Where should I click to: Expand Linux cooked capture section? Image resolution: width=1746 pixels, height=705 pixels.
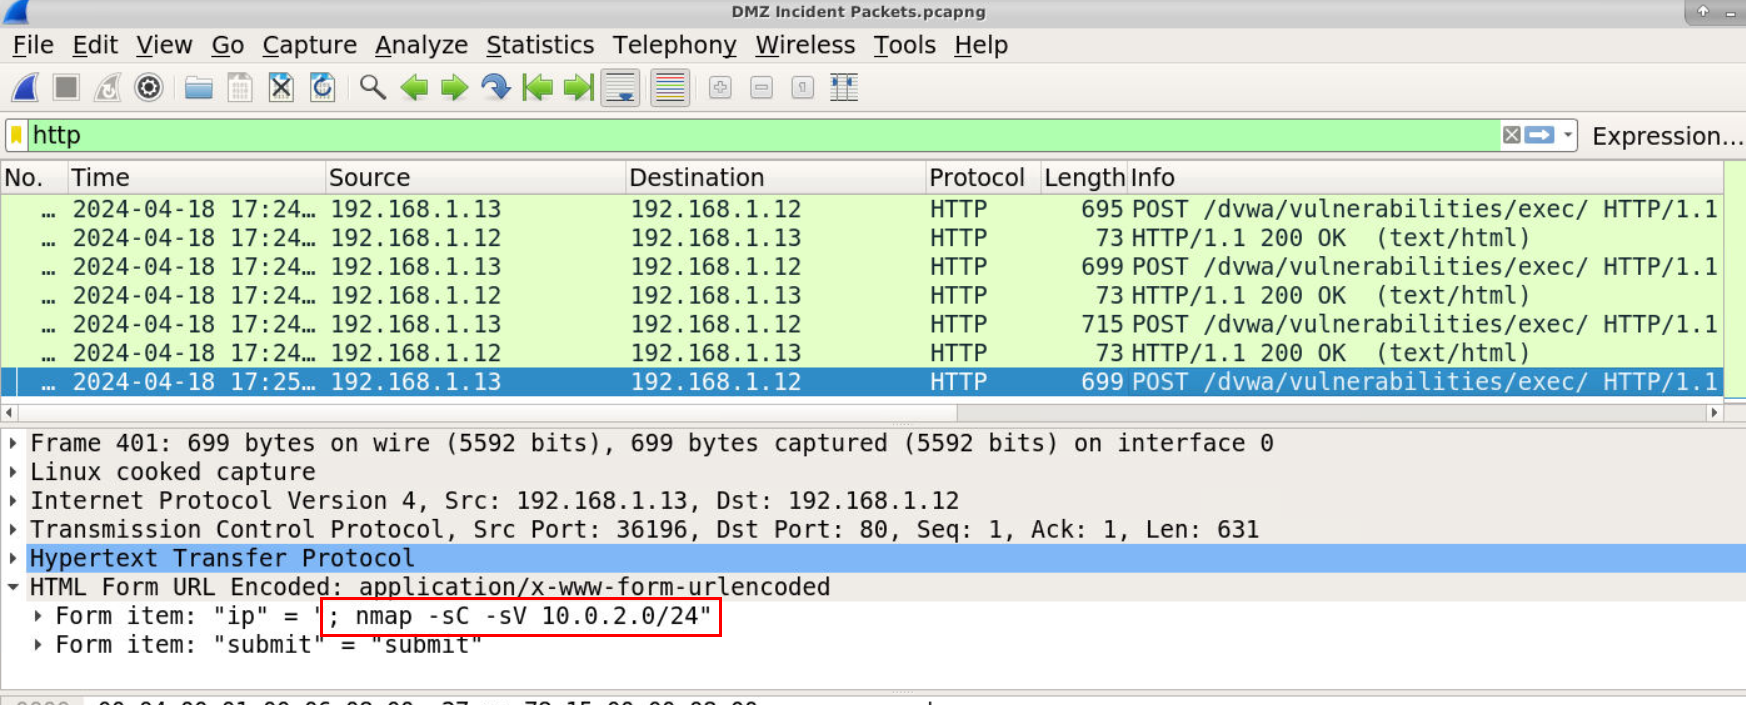pos(13,472)
